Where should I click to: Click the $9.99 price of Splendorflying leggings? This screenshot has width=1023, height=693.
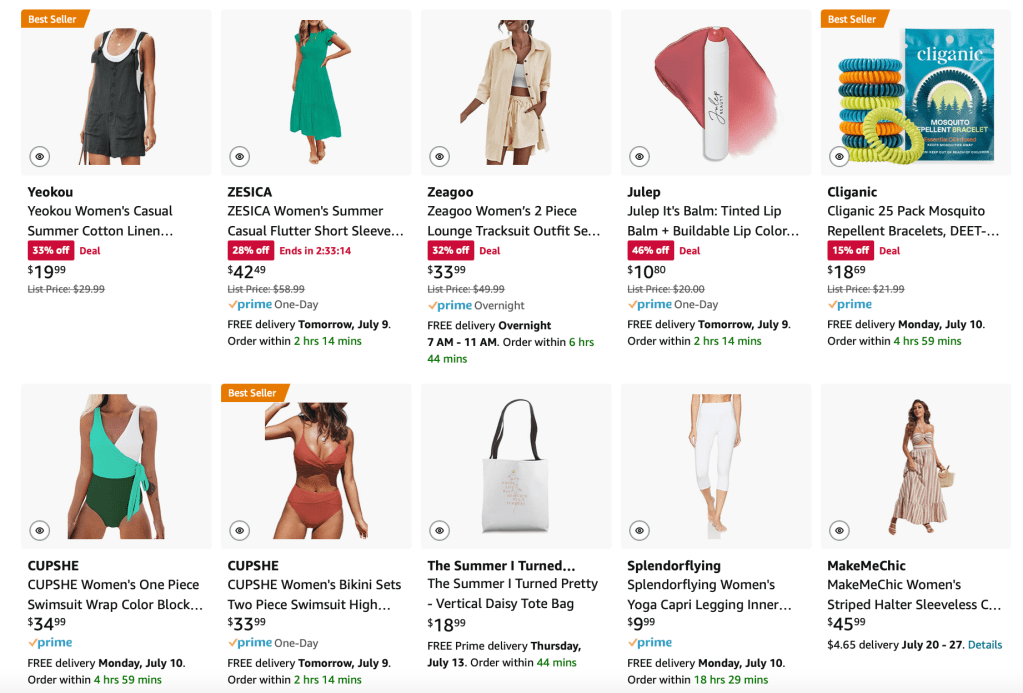[x=642, y=624]
